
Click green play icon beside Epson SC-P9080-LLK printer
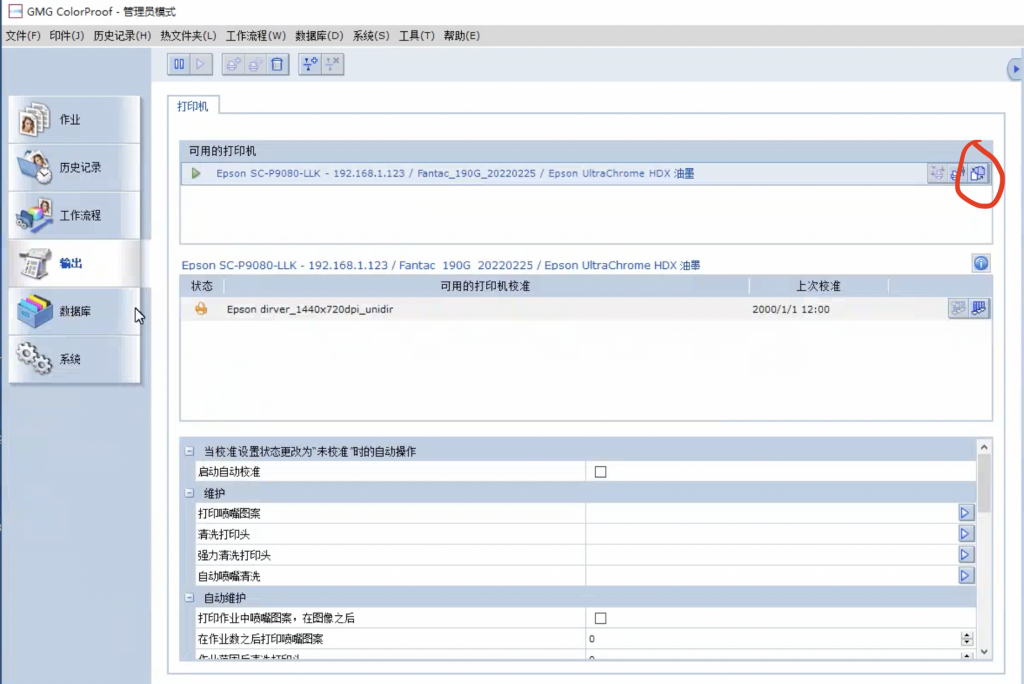coord(196,173)
